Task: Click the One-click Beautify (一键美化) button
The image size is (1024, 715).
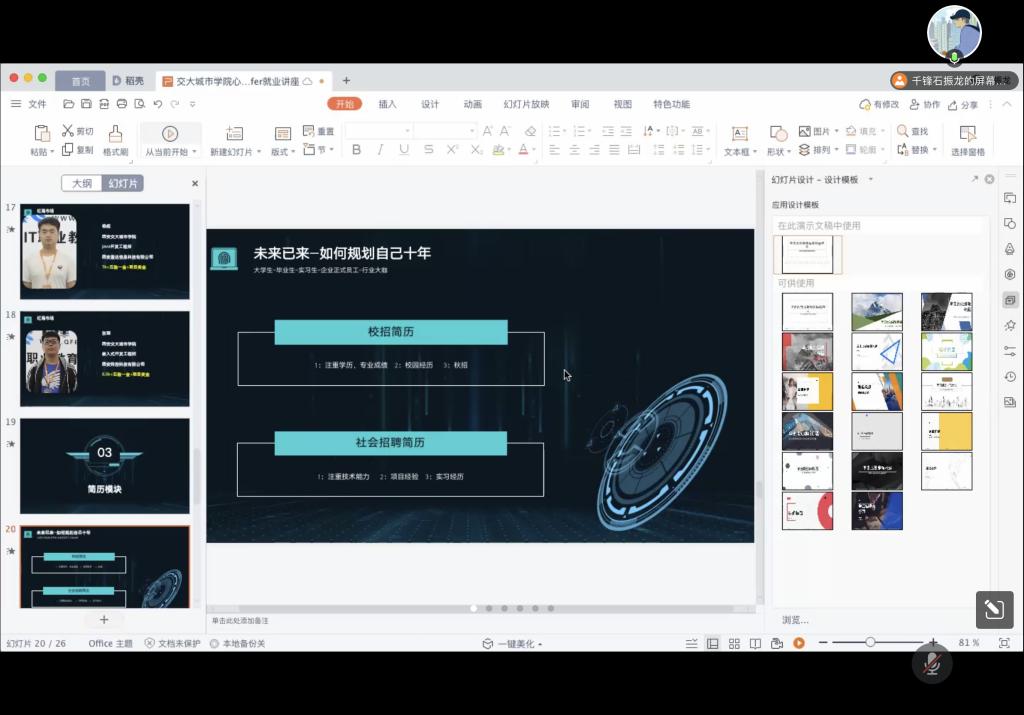Action: 512,644
